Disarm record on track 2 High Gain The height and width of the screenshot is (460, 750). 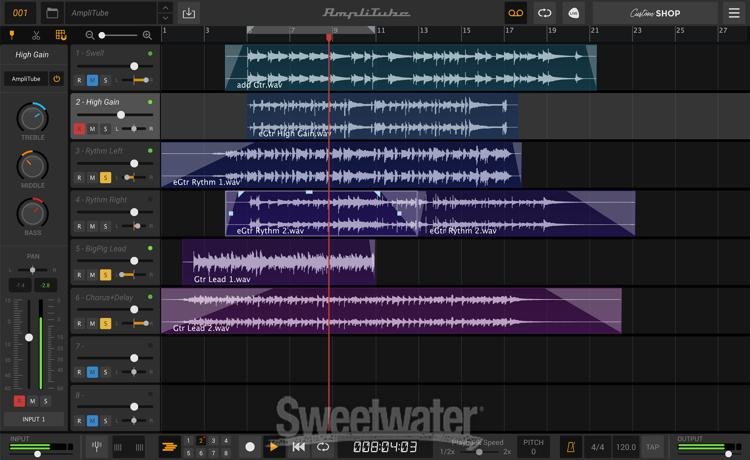click(x=79, y=129)
